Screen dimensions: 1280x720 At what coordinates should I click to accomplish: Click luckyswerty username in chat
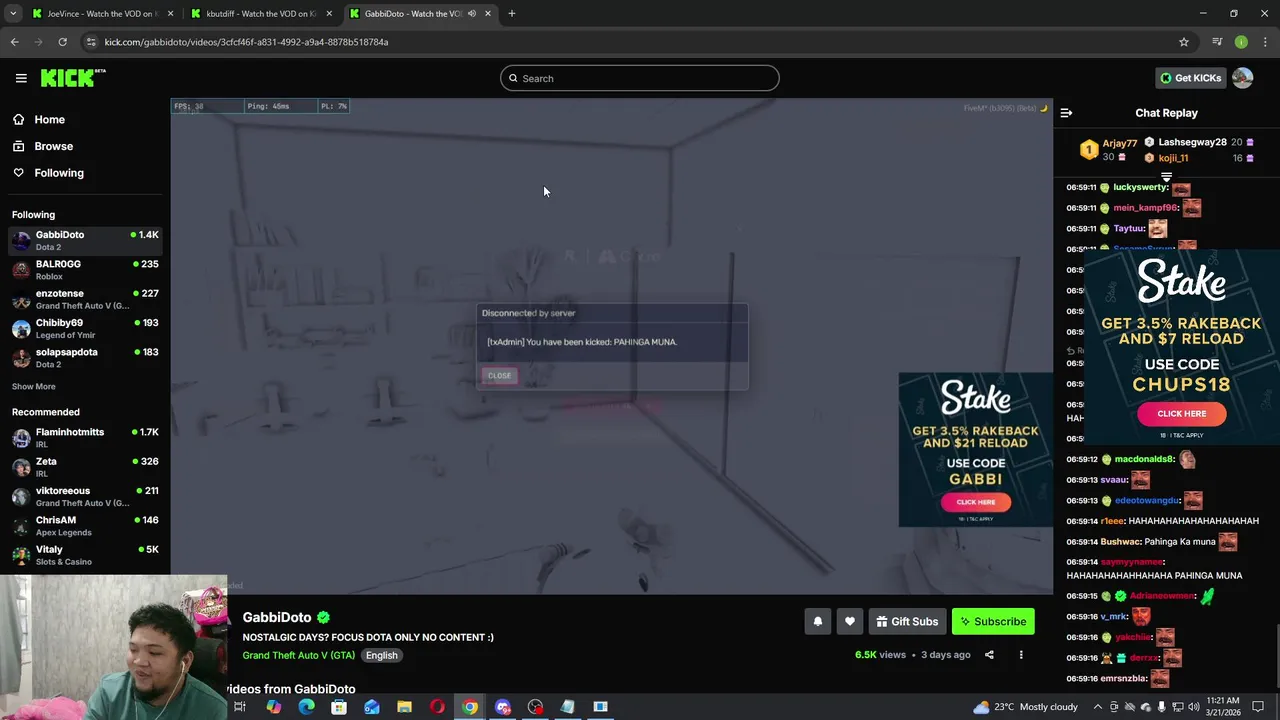[x=1140, y=188]
